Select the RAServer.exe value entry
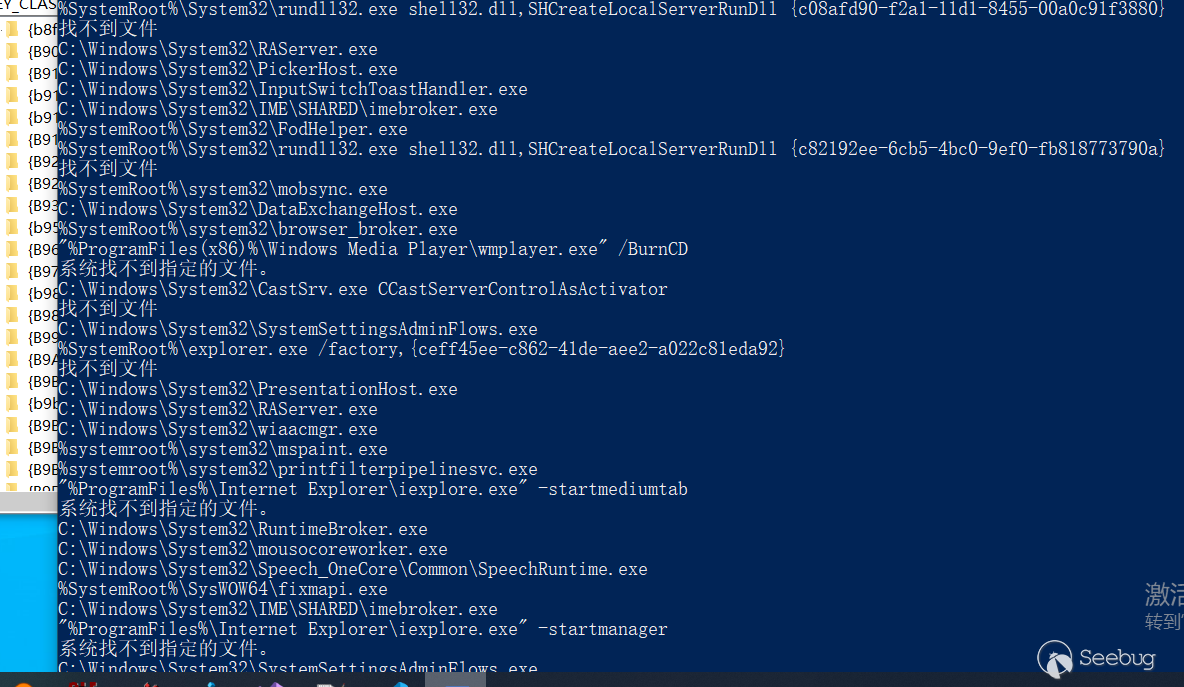1184x687 pixels. tap(218, 48)
